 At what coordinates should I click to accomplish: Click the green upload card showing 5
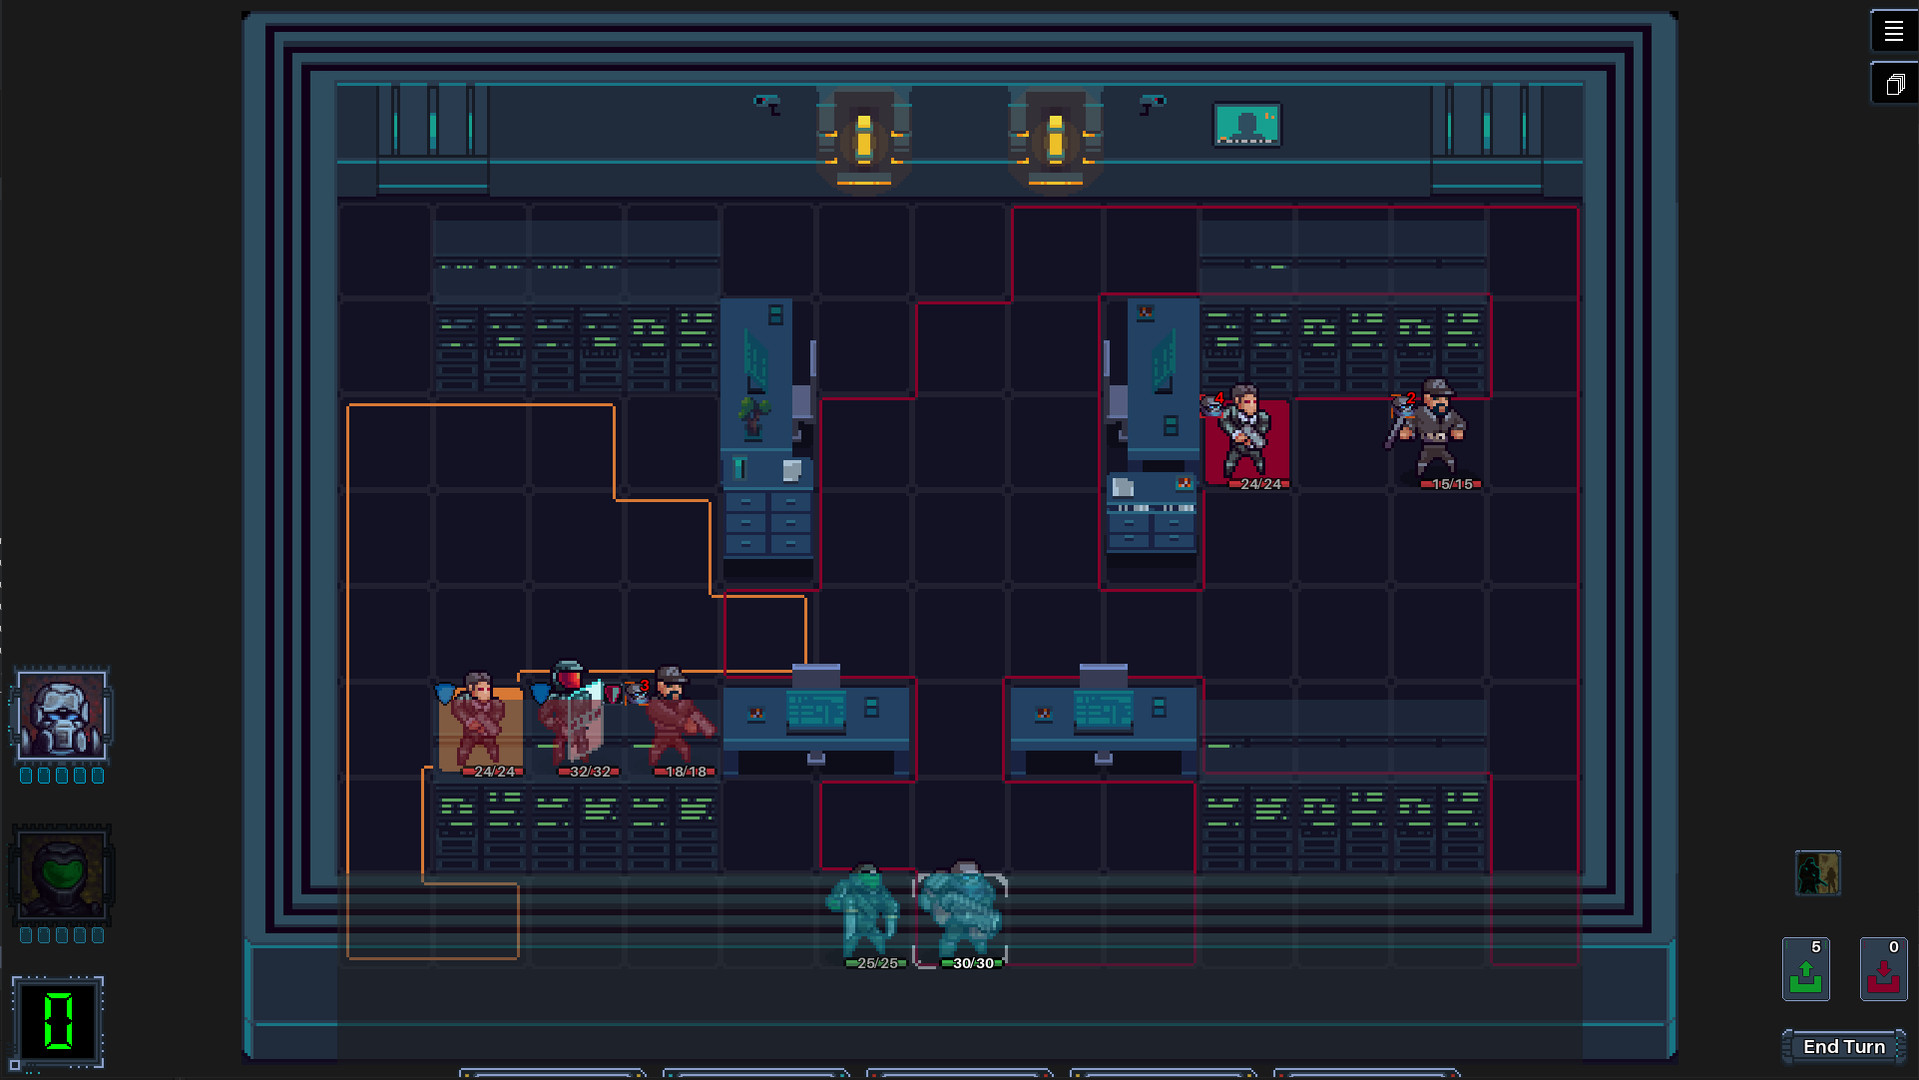(x=1805, y=968)
